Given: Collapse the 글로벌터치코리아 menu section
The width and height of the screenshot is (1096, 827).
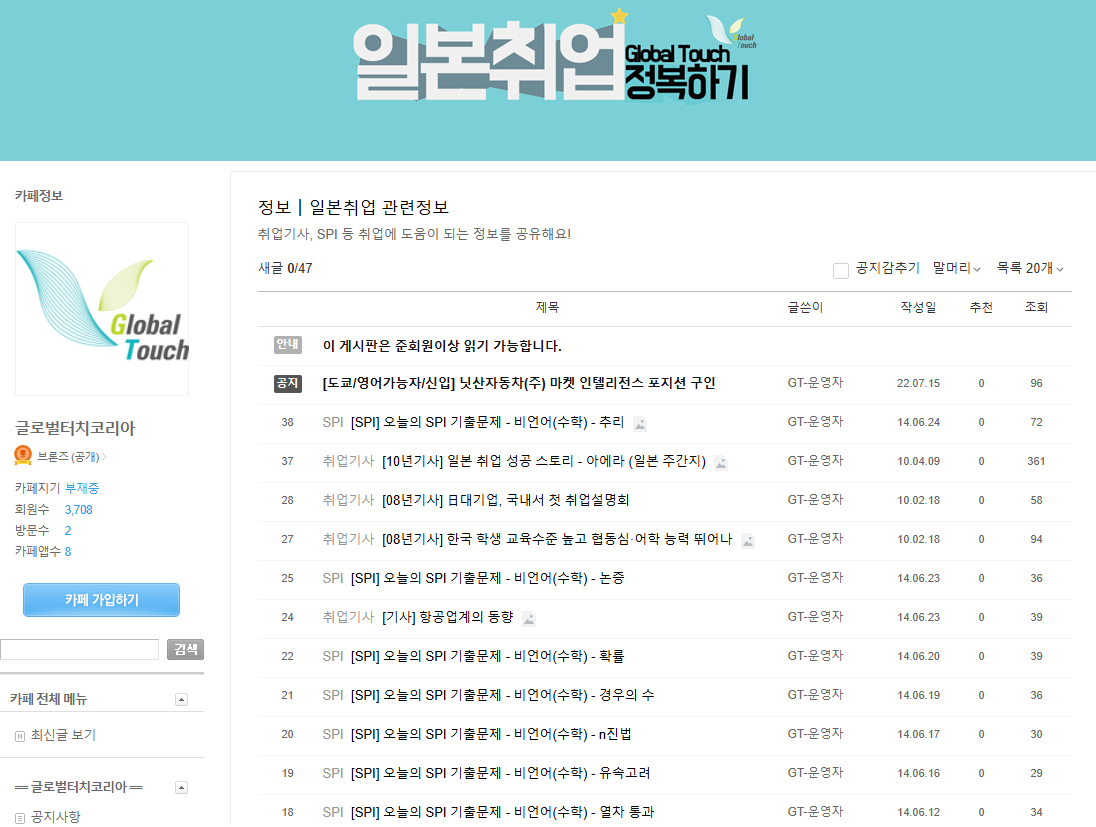Looking at the screenshot, I should pyautogui.click(x=182, y=787).
